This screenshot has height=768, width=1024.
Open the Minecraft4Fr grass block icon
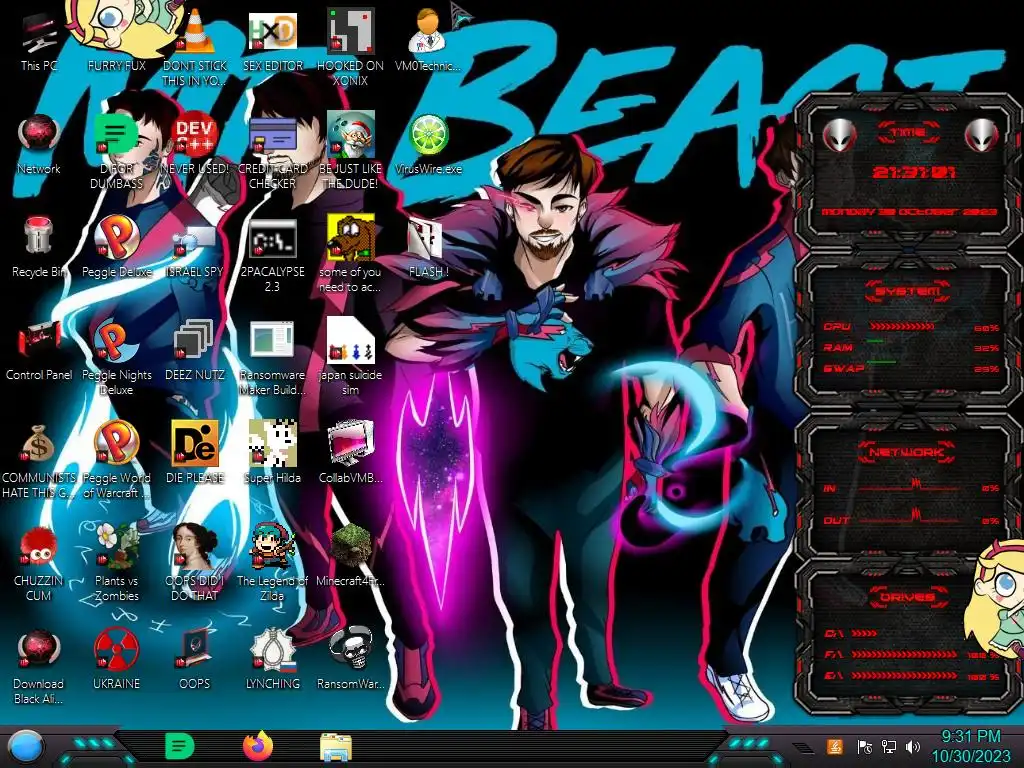350,556
